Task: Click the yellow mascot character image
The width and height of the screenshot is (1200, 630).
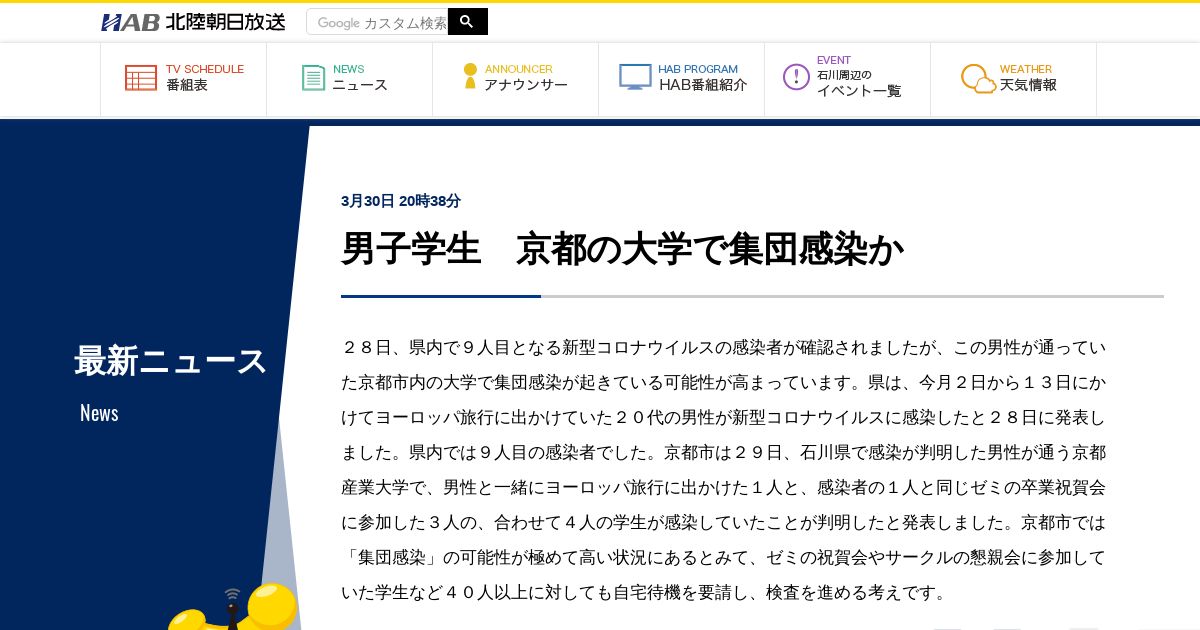Action: point(233,607)
